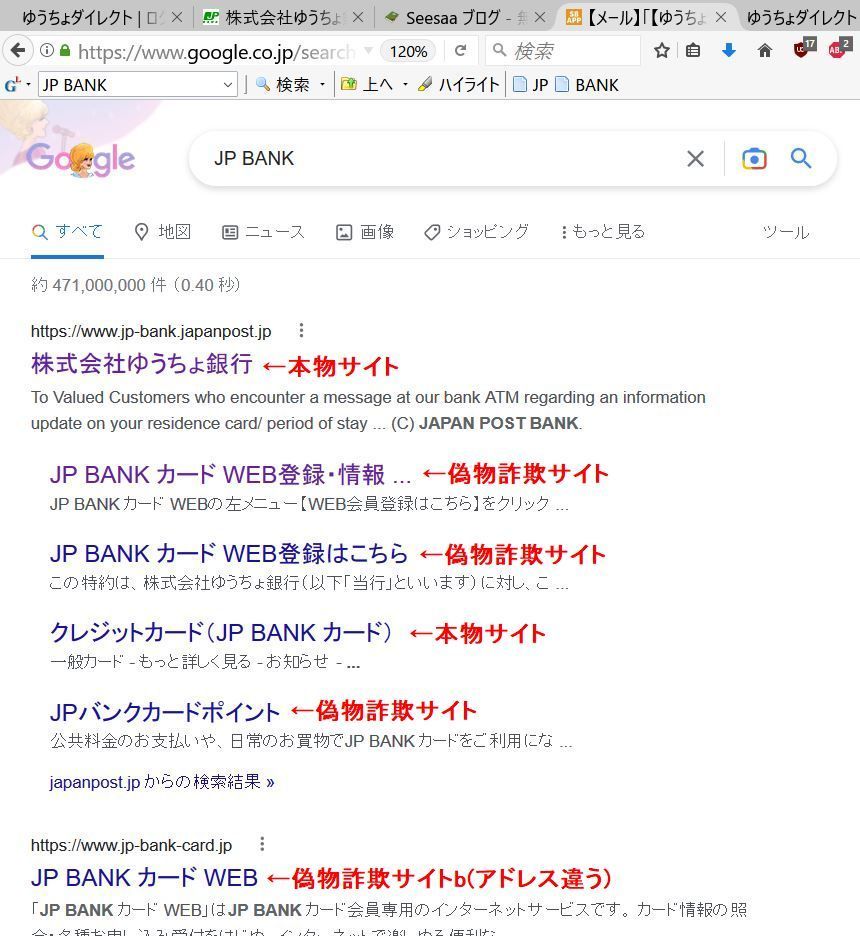
Task: Open the JP BANK toolbar combo box
Action: click(x=138, y=85)
